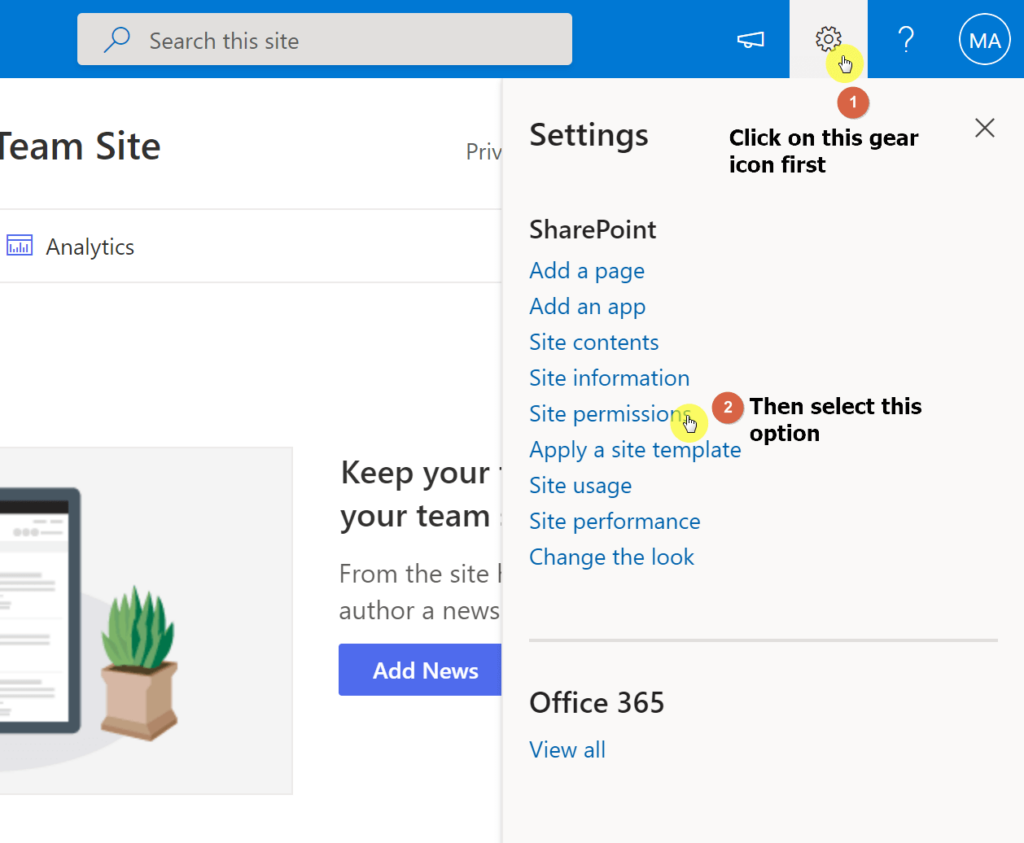The image size is (1024, 843).
Task: Open Site usage
Action: [580, 486]
